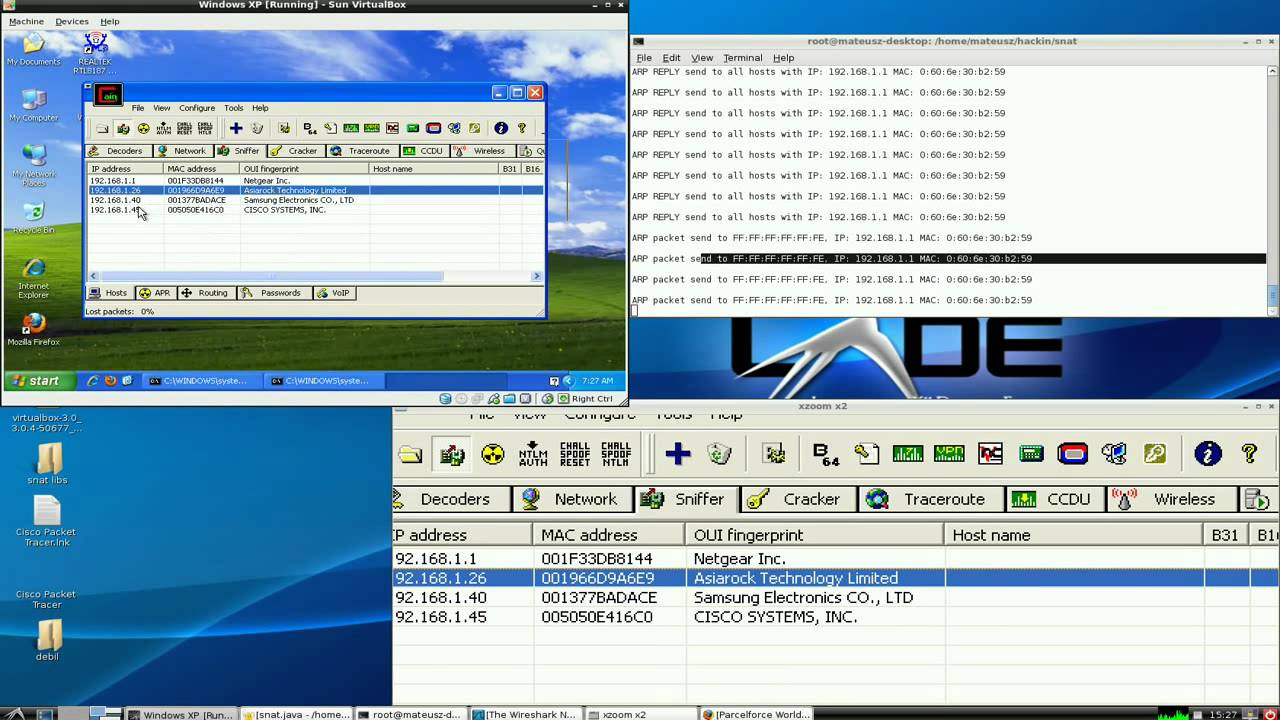Click the XP start button

[36, 381]
